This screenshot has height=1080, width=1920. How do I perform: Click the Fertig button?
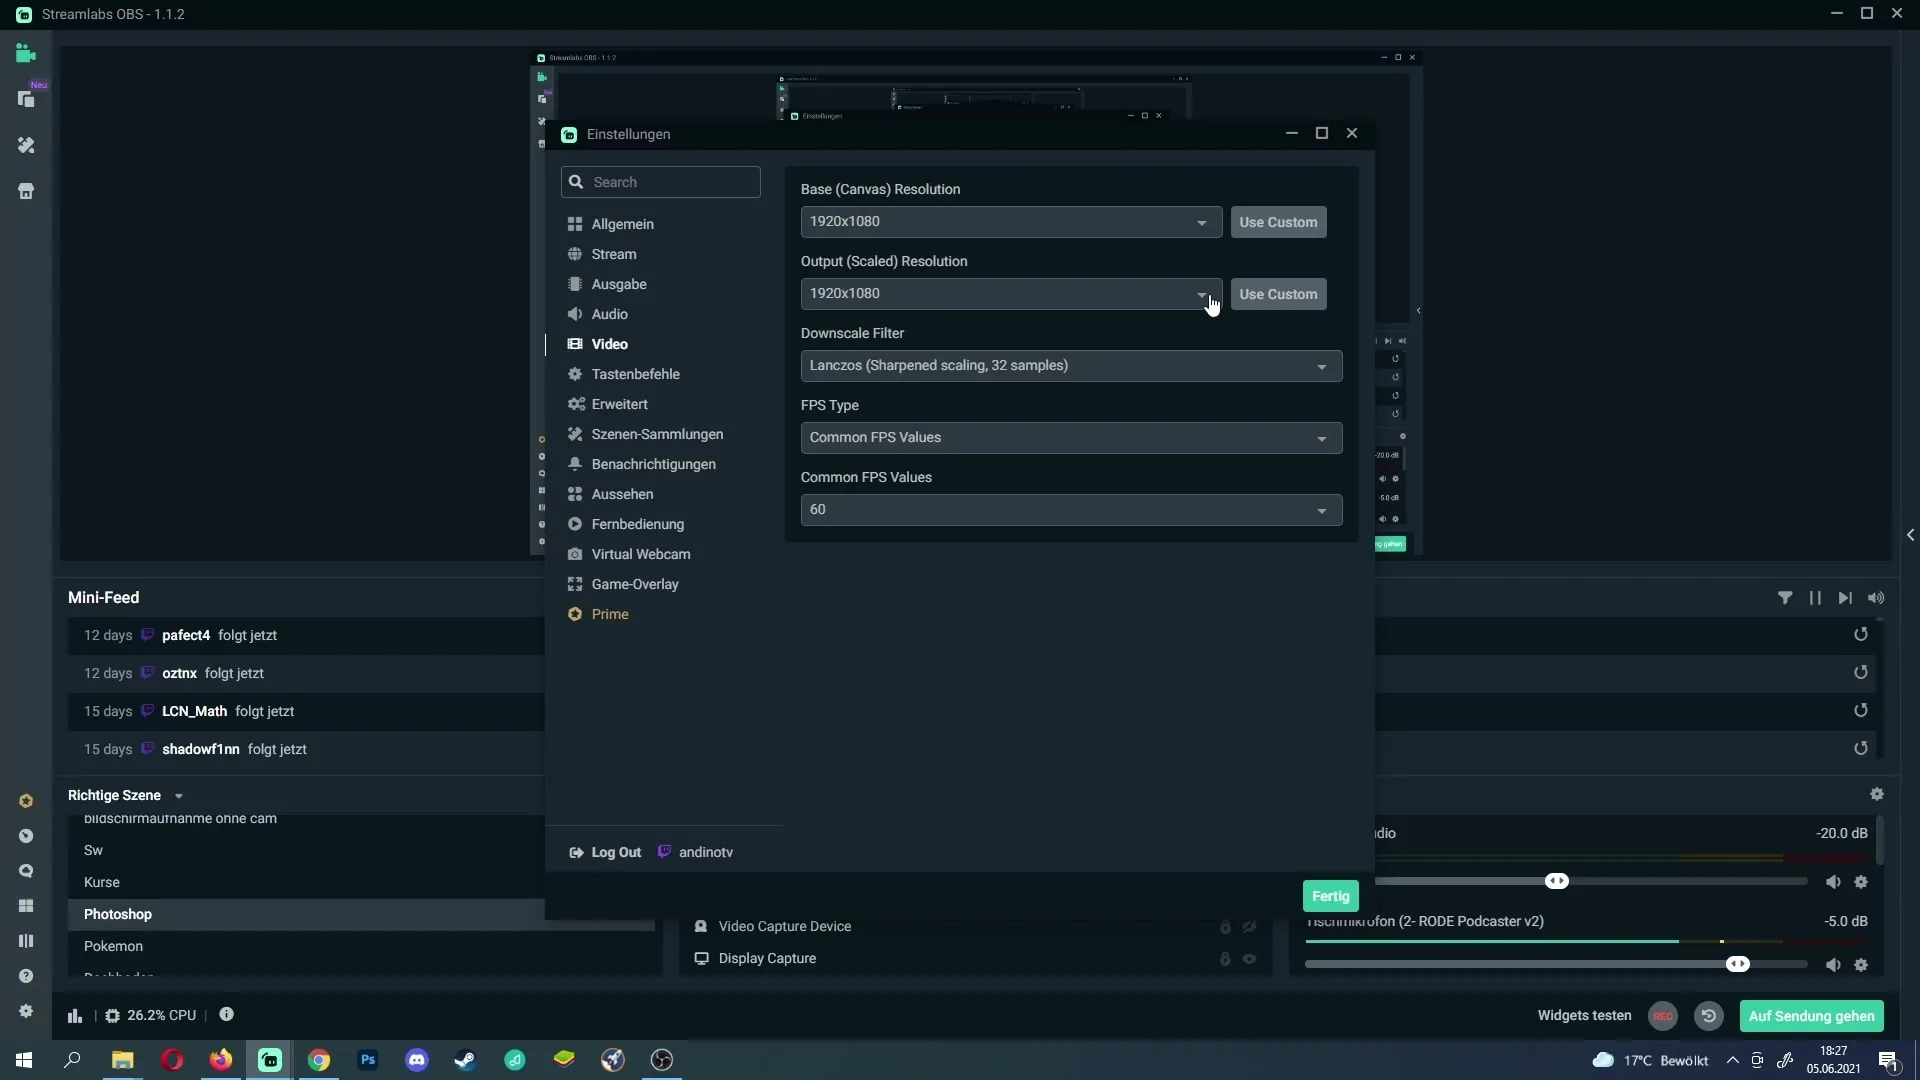pos(1330,896)
